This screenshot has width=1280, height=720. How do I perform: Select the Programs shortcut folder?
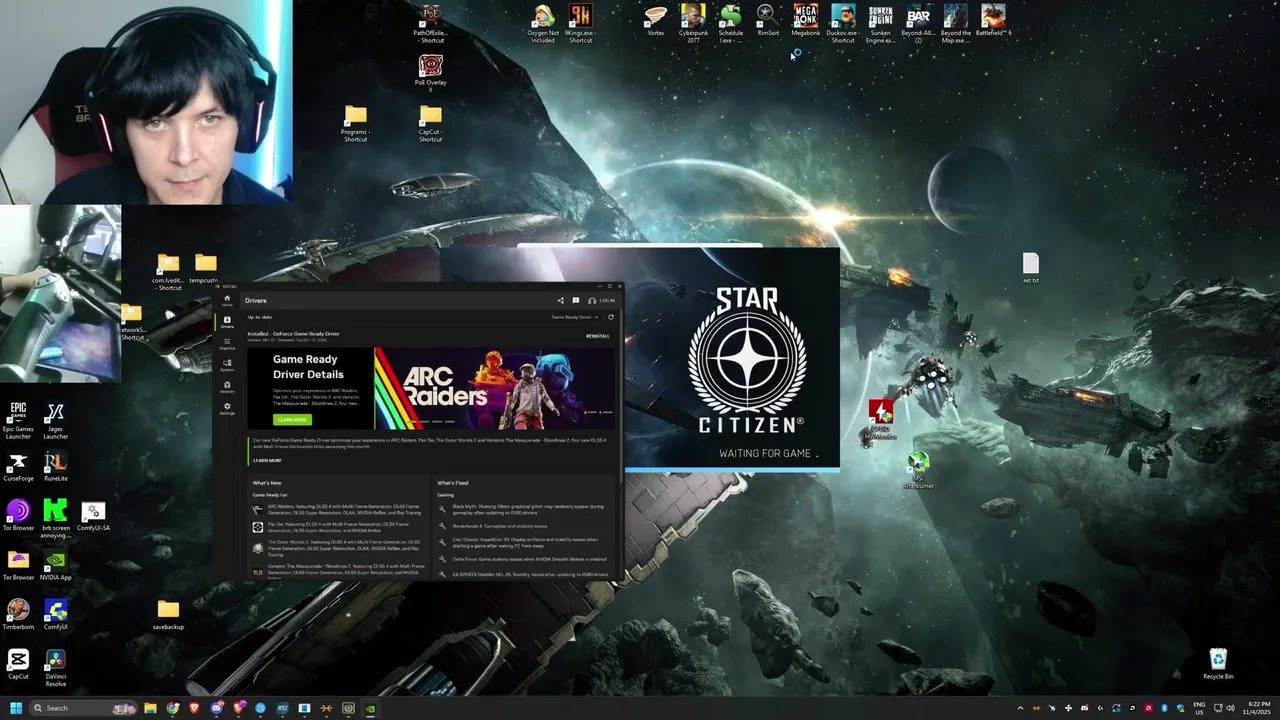tap(355, 123)
